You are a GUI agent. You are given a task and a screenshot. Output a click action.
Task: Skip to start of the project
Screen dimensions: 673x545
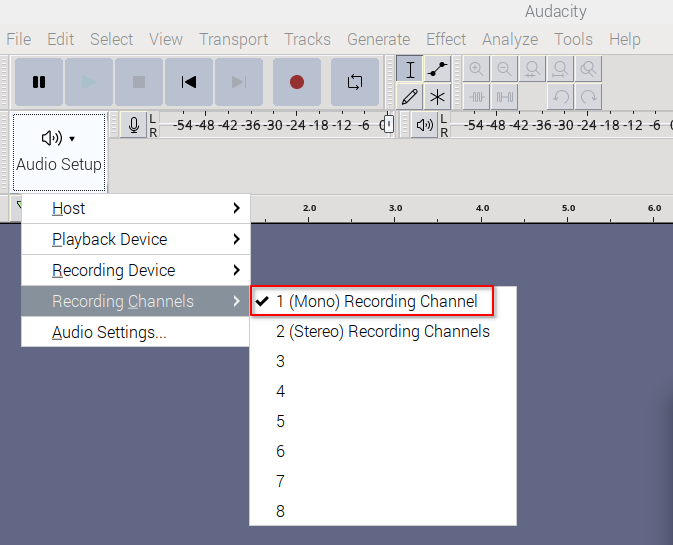tap(189, 82)
